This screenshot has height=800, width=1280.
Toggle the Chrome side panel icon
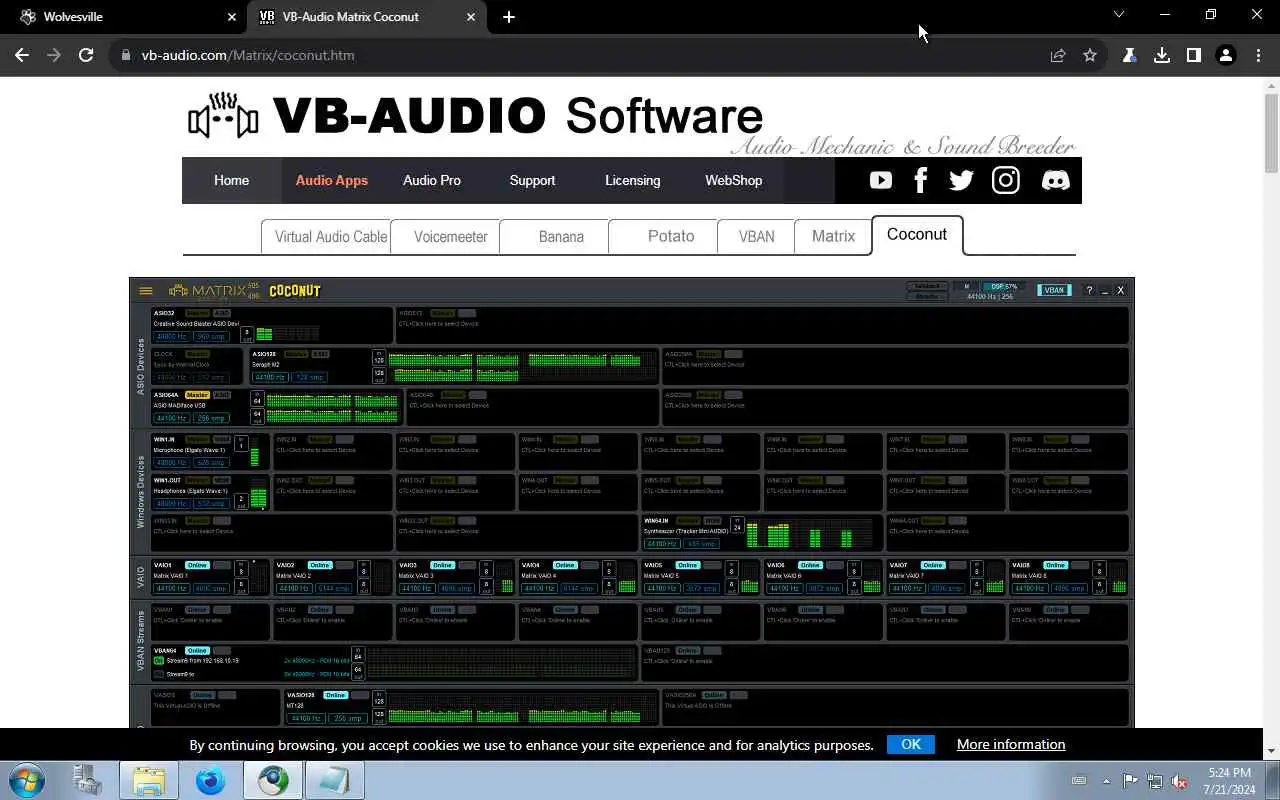coord(1194,55)
